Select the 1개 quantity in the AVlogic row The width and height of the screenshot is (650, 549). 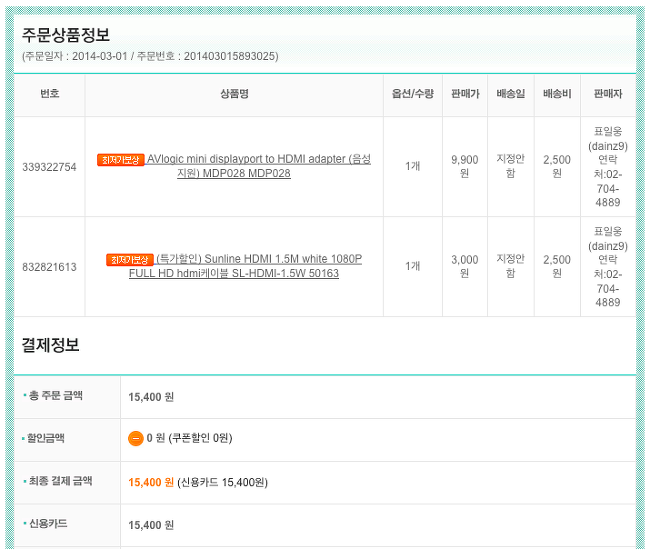pos(412,166)
